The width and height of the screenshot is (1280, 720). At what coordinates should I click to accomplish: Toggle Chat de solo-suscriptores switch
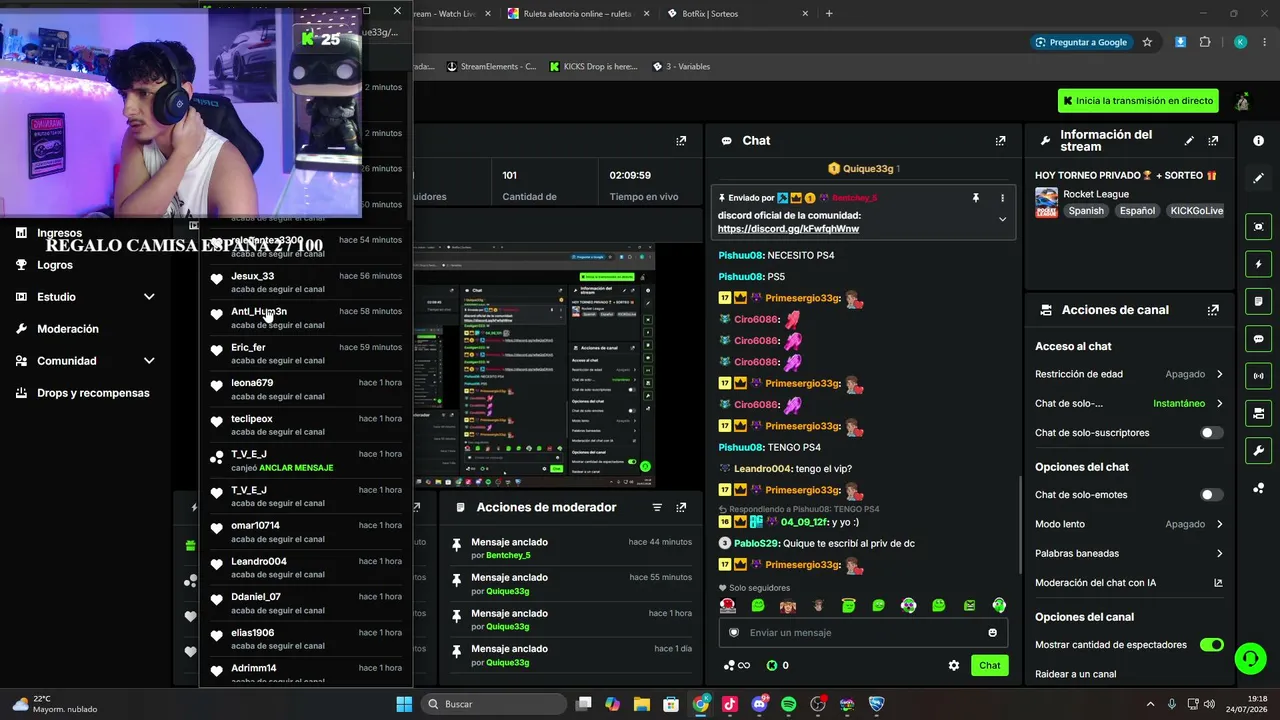[x=1211, y=433]
